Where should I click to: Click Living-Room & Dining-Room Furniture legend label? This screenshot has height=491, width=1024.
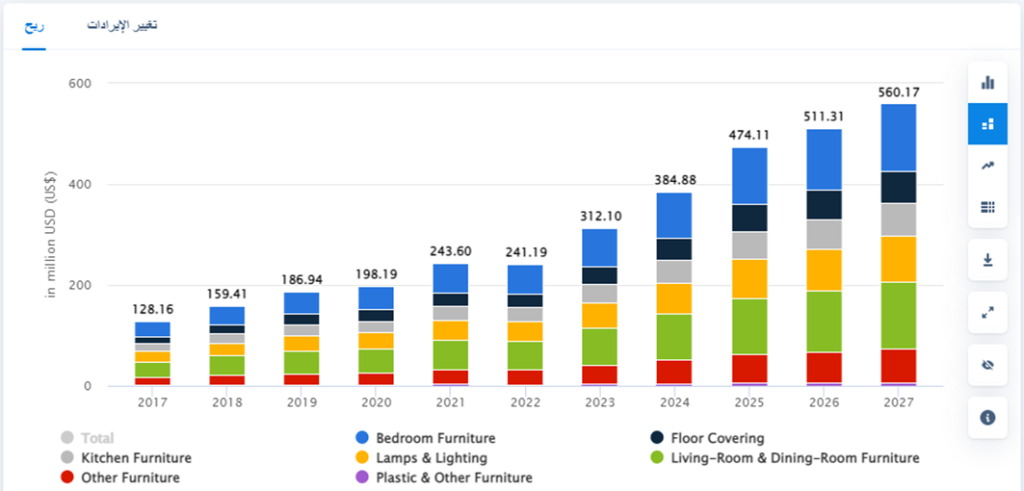[793, 458]
